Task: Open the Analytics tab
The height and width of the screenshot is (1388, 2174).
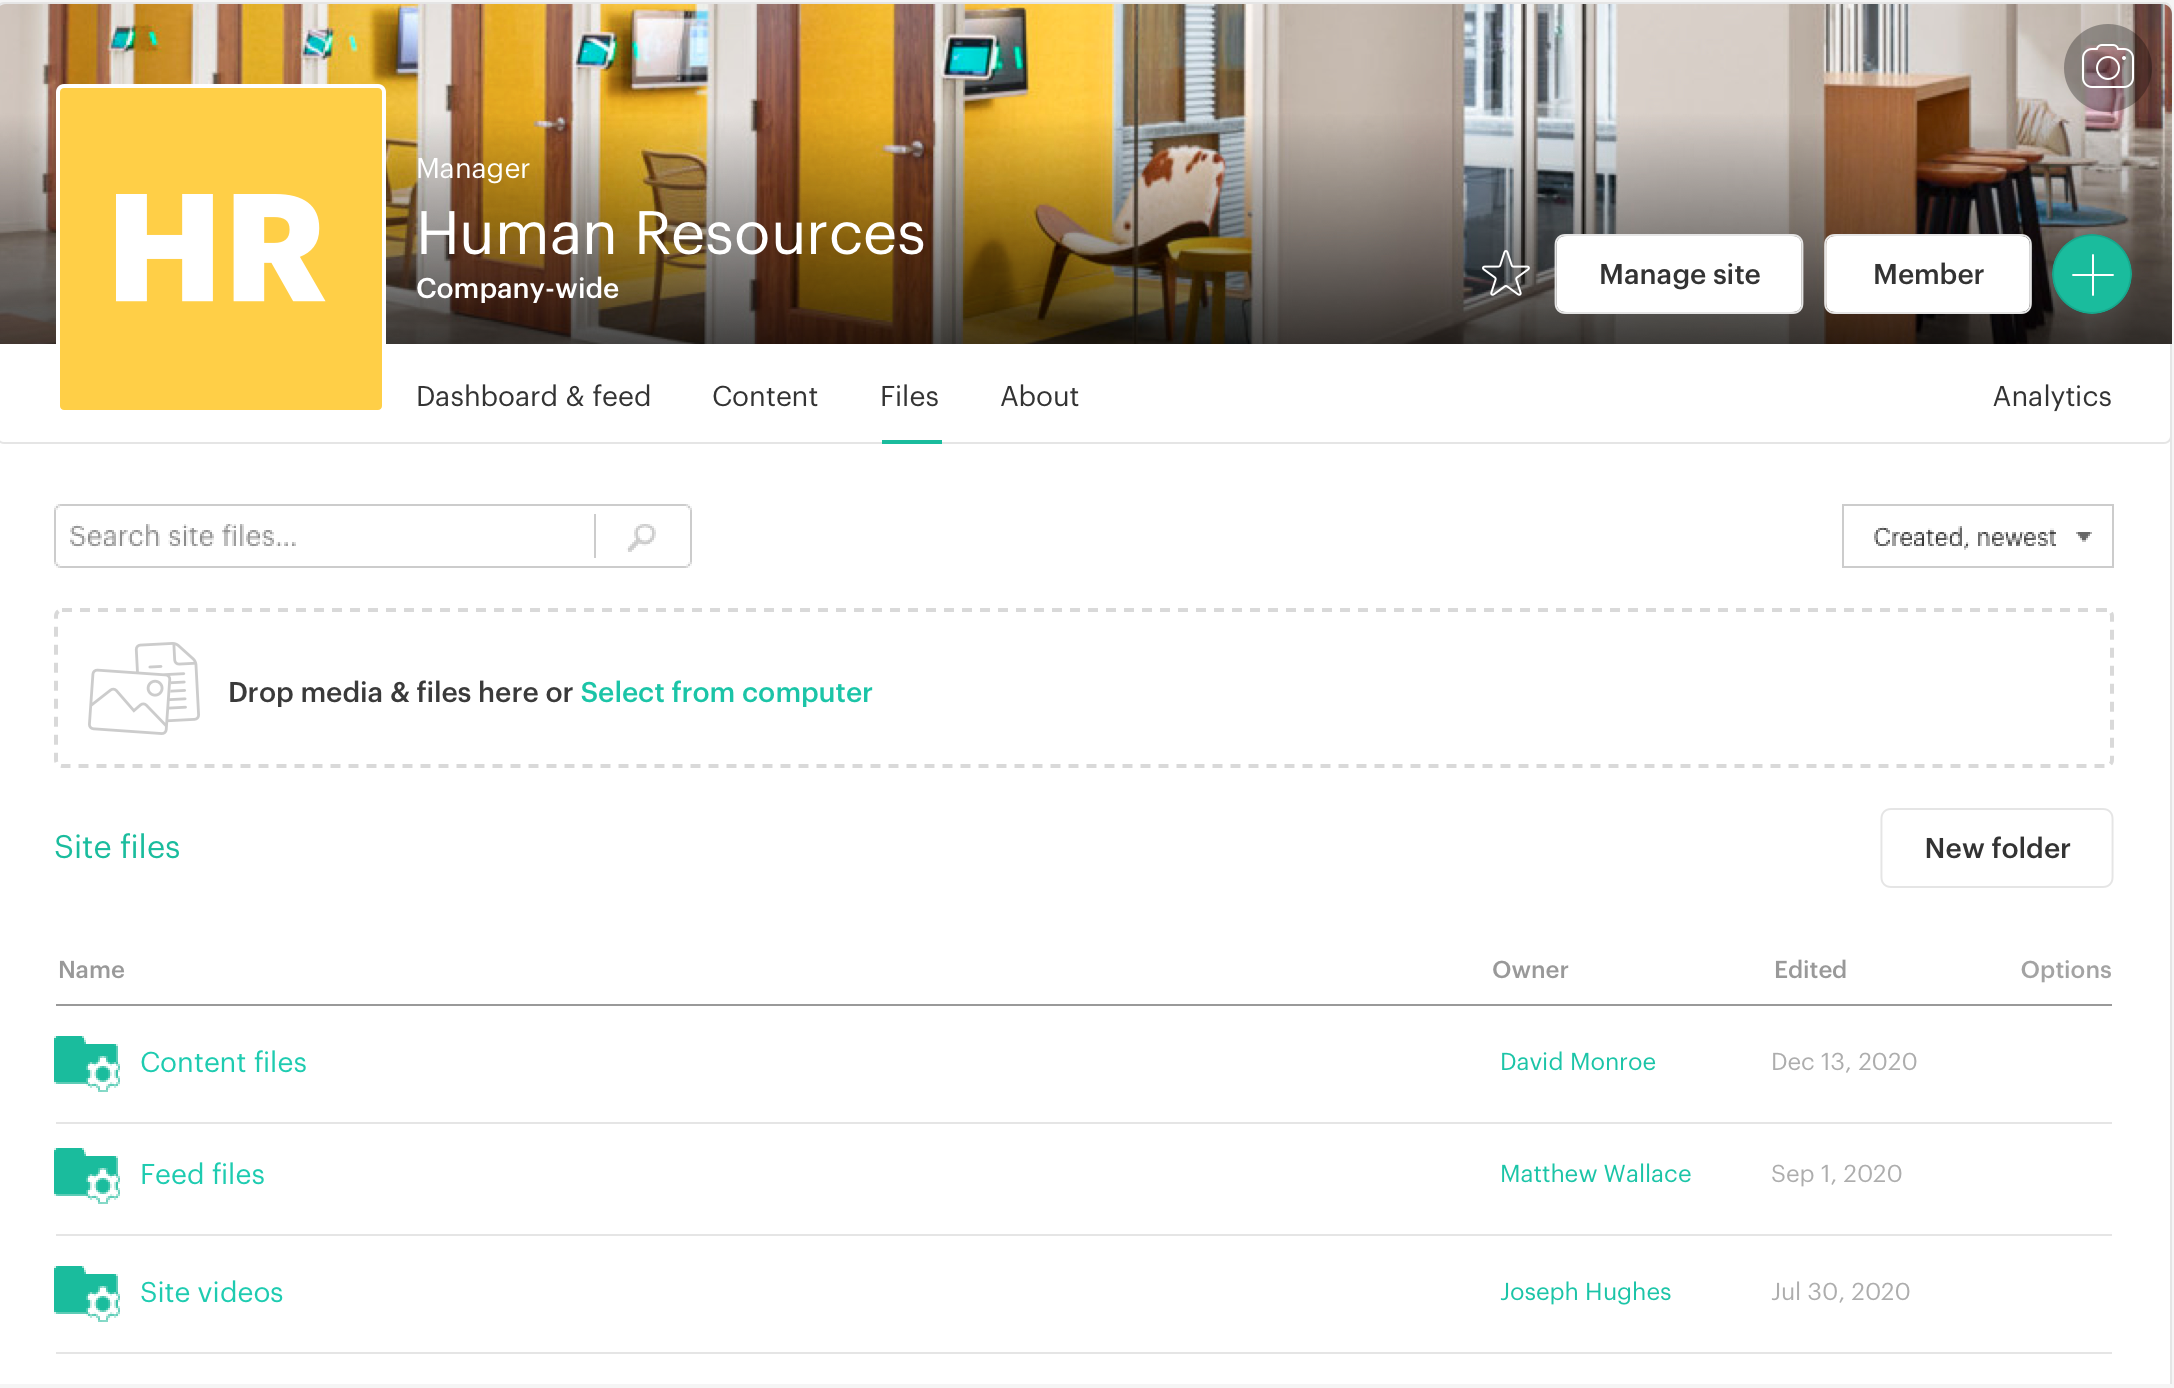Action: (x=2051, y=396)
